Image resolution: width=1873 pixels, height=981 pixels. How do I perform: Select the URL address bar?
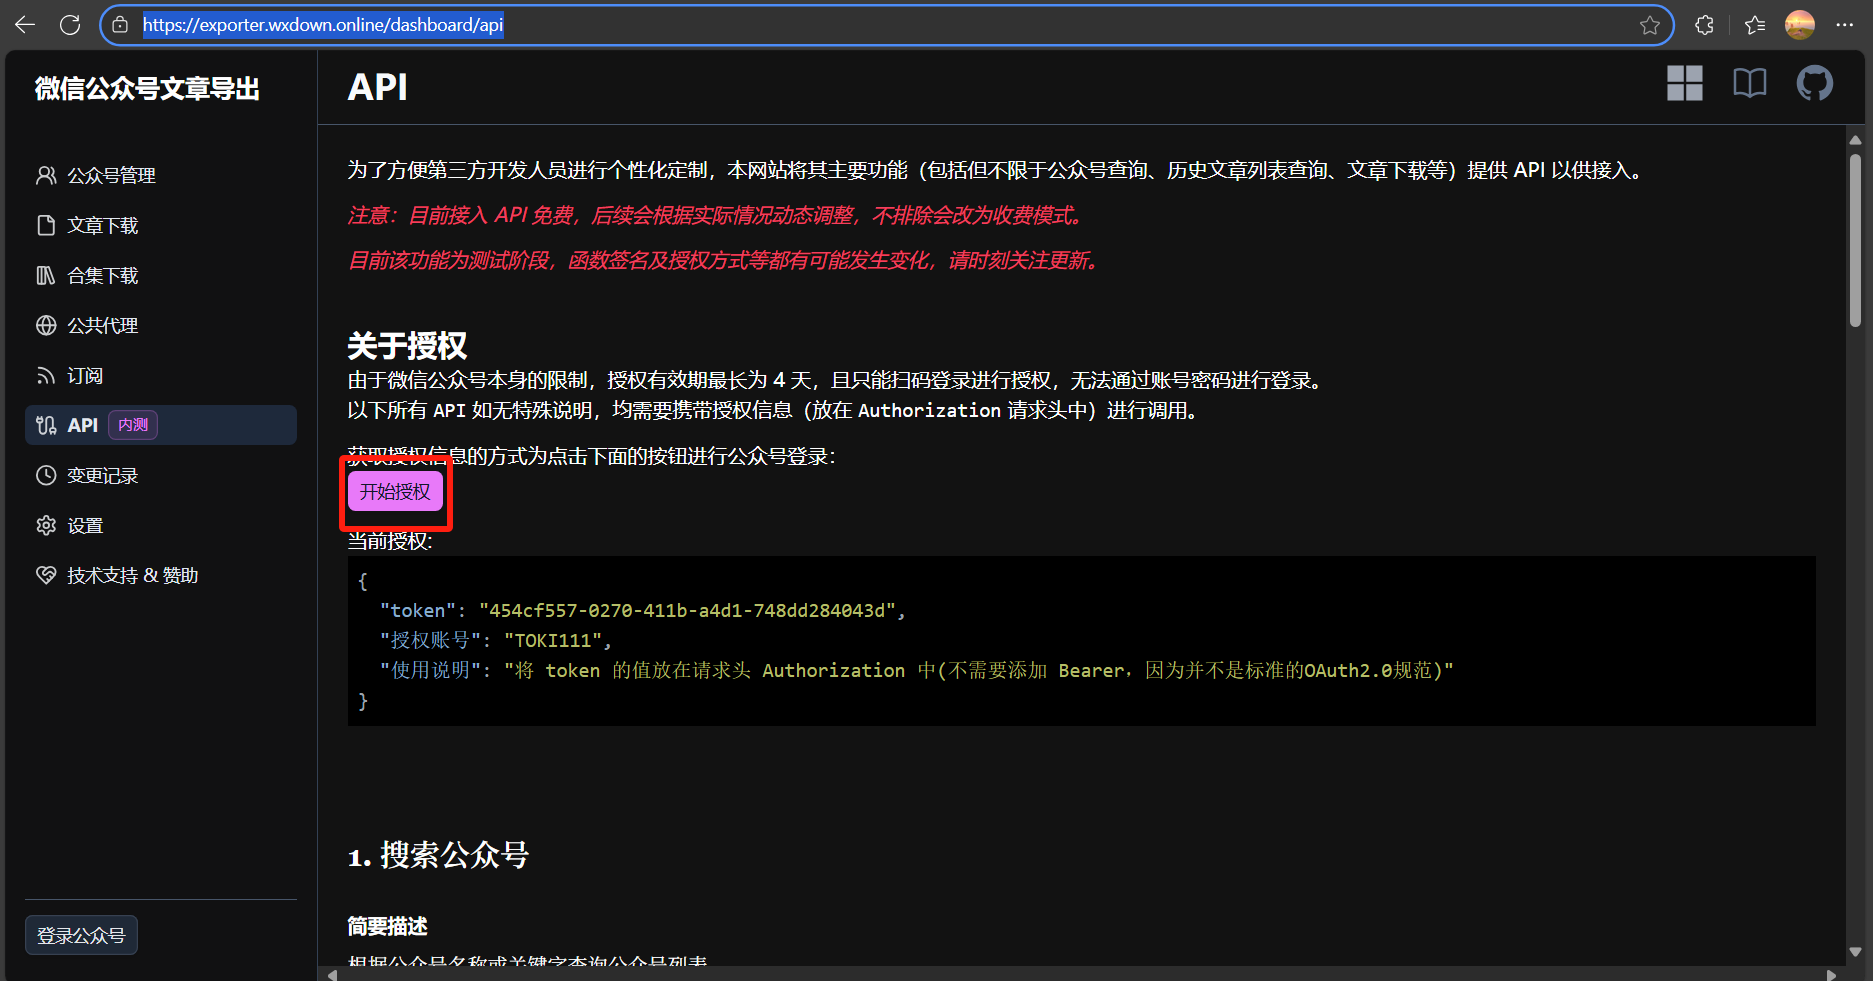886,25
